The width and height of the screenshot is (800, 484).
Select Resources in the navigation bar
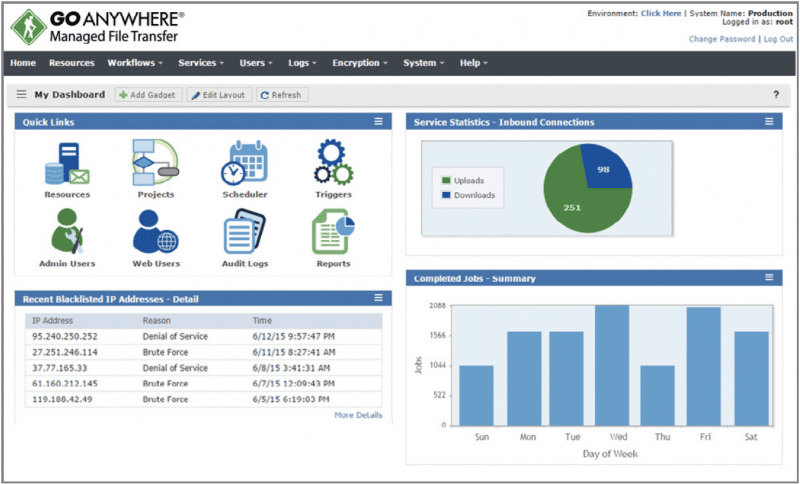click(72, 63)
